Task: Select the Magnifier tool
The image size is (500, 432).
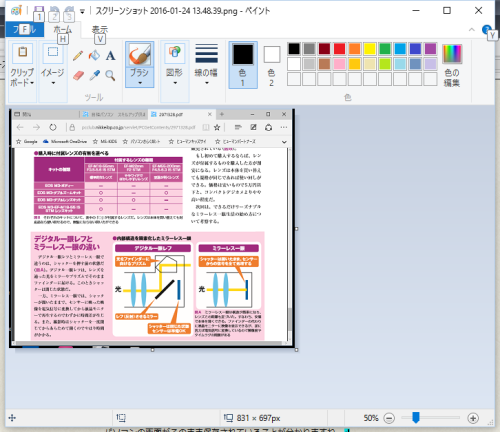Action: (x=110, y=76)
